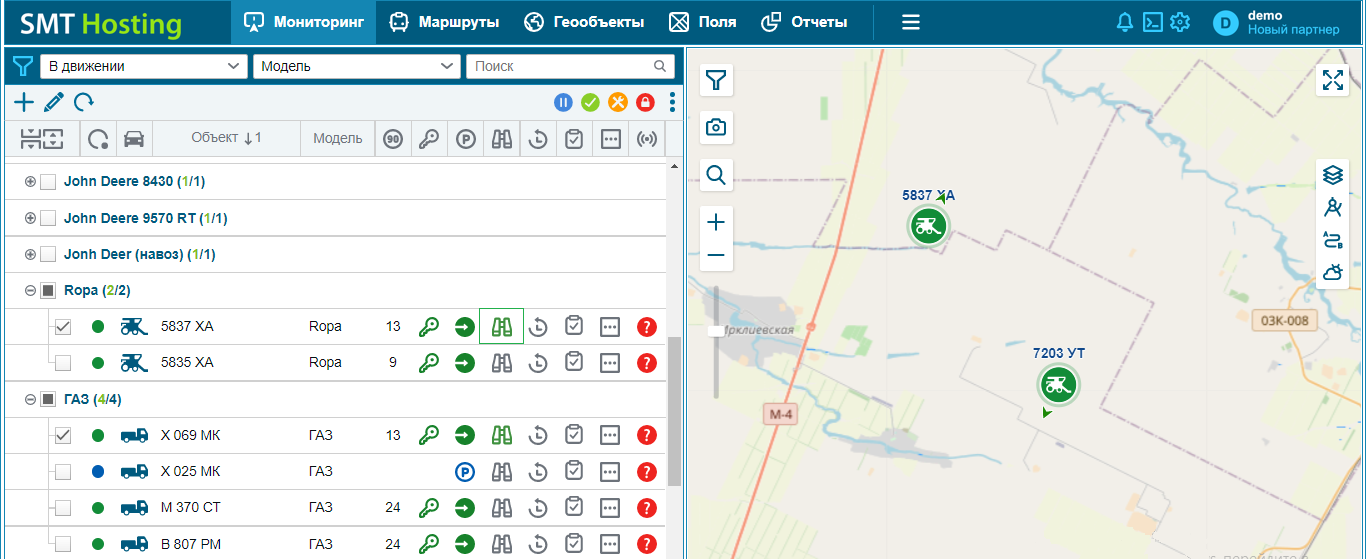Check the John Deere 9570 RT group checkbox
The image size is (1366, 559).
(x=47, y=217)
